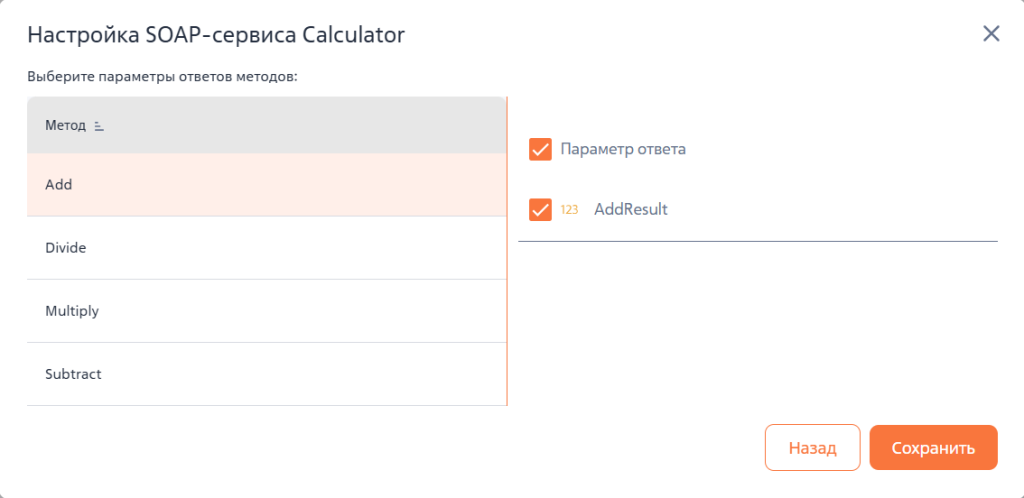Select the Subtract method row
Screen dimensions: 1024x498
click(266, 375)
